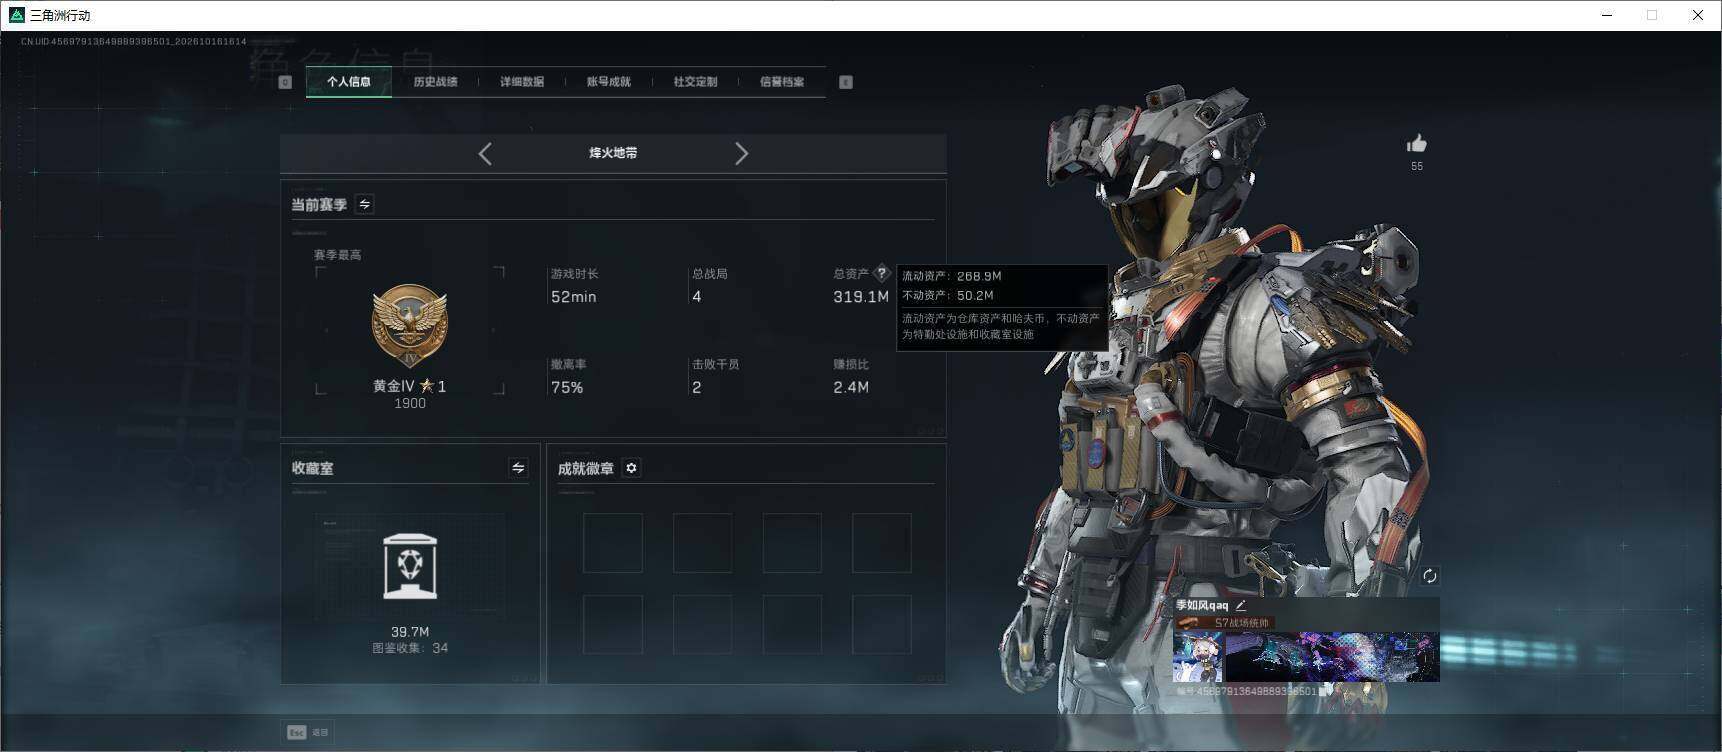Open the collection room display case icon
The width and height of the screenshot is (1722, 752).
(410, 566)
